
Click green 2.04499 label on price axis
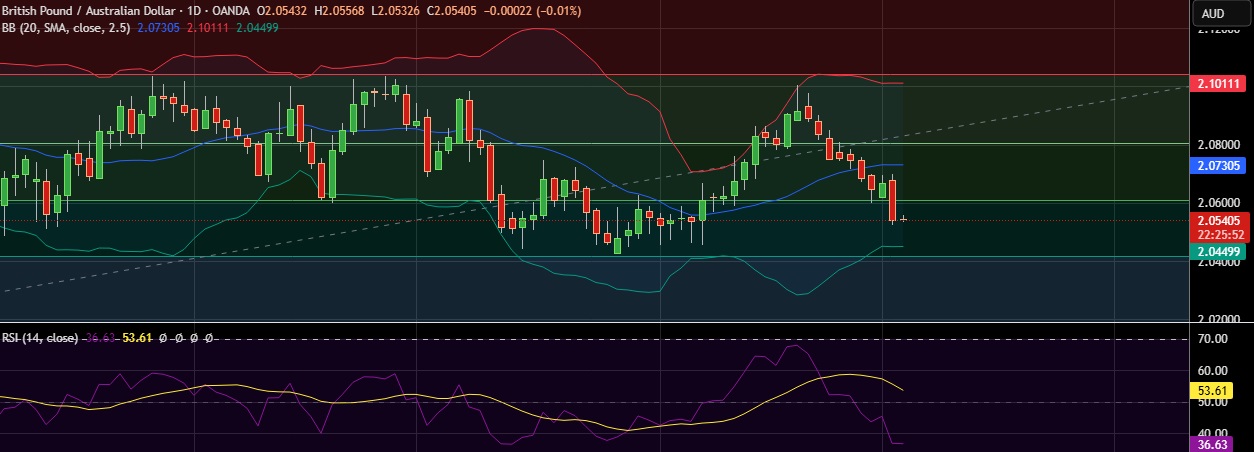pos(1218,252)
